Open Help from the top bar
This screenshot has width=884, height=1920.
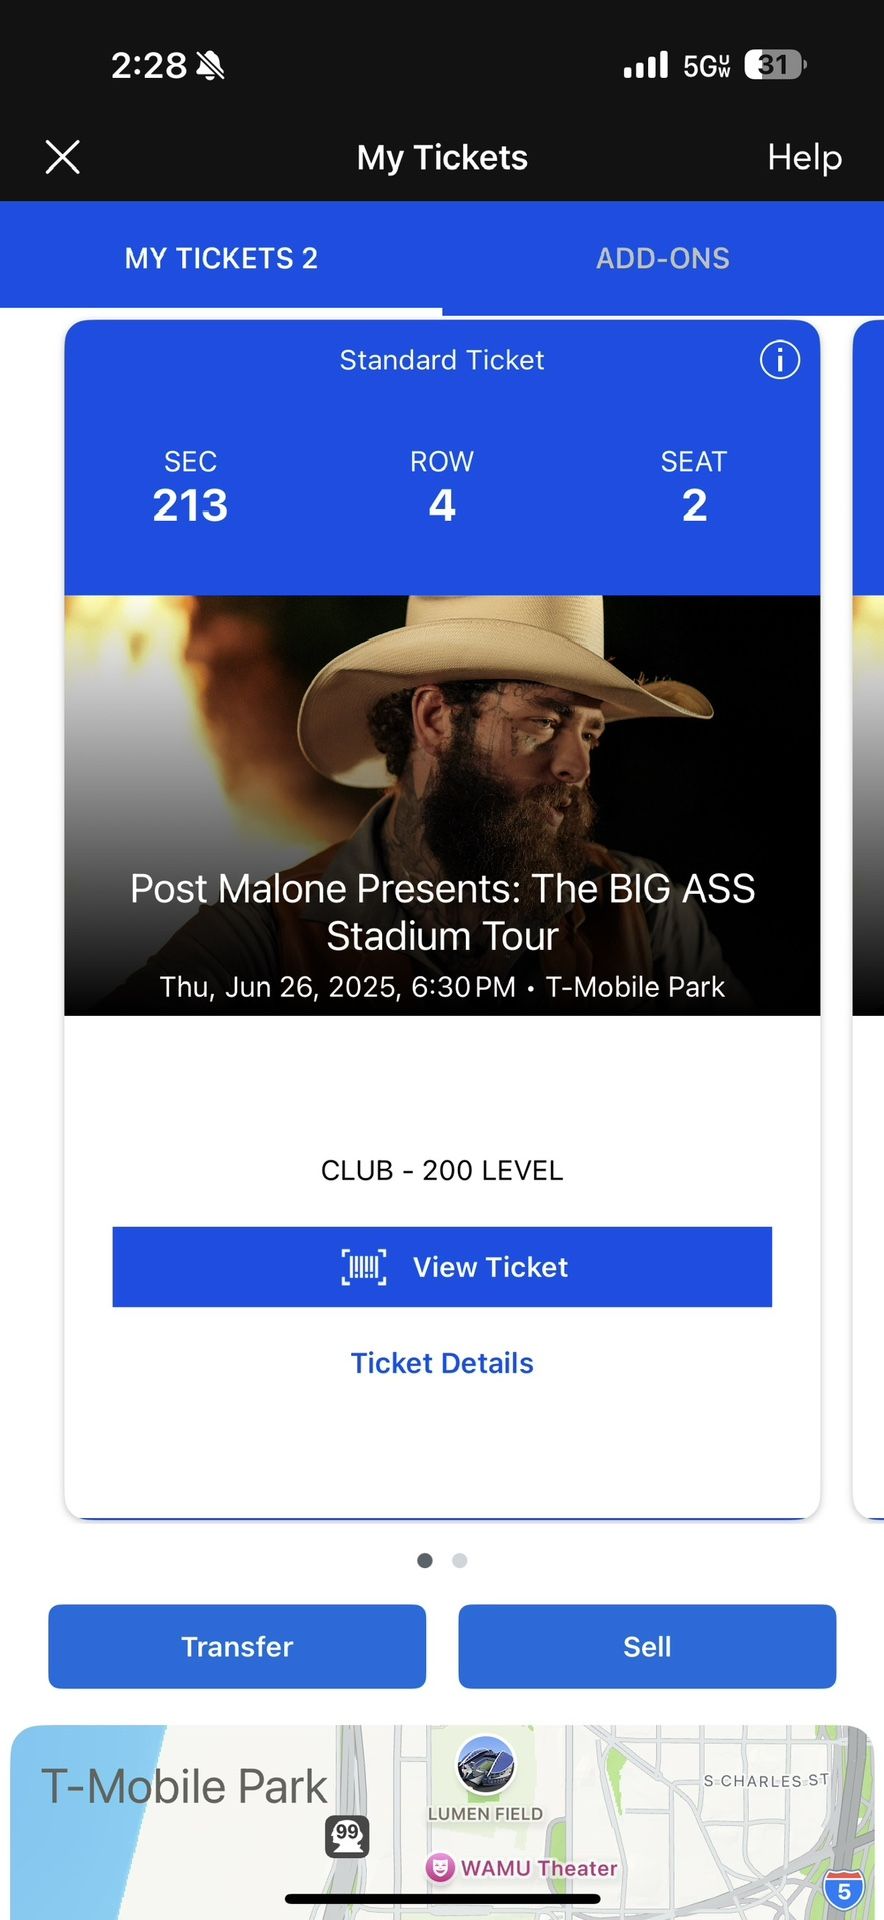coord(803,157)
